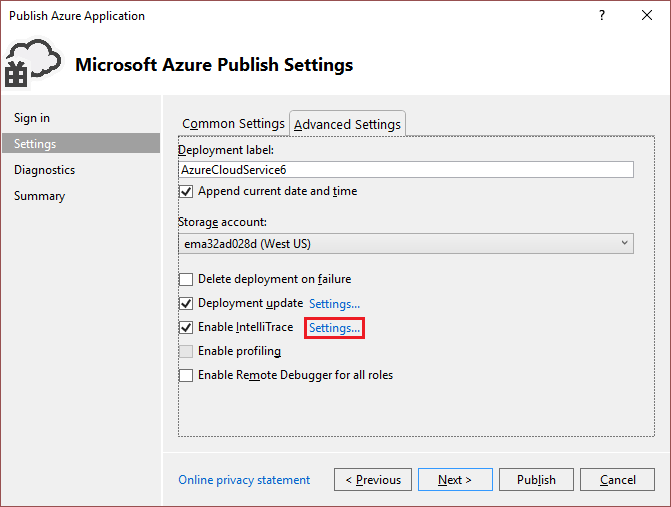Uncheck Append current date and time
Image resolution: width=671 pixels, height=507 pixels.
pyautogui.click(x=186, y=191)
